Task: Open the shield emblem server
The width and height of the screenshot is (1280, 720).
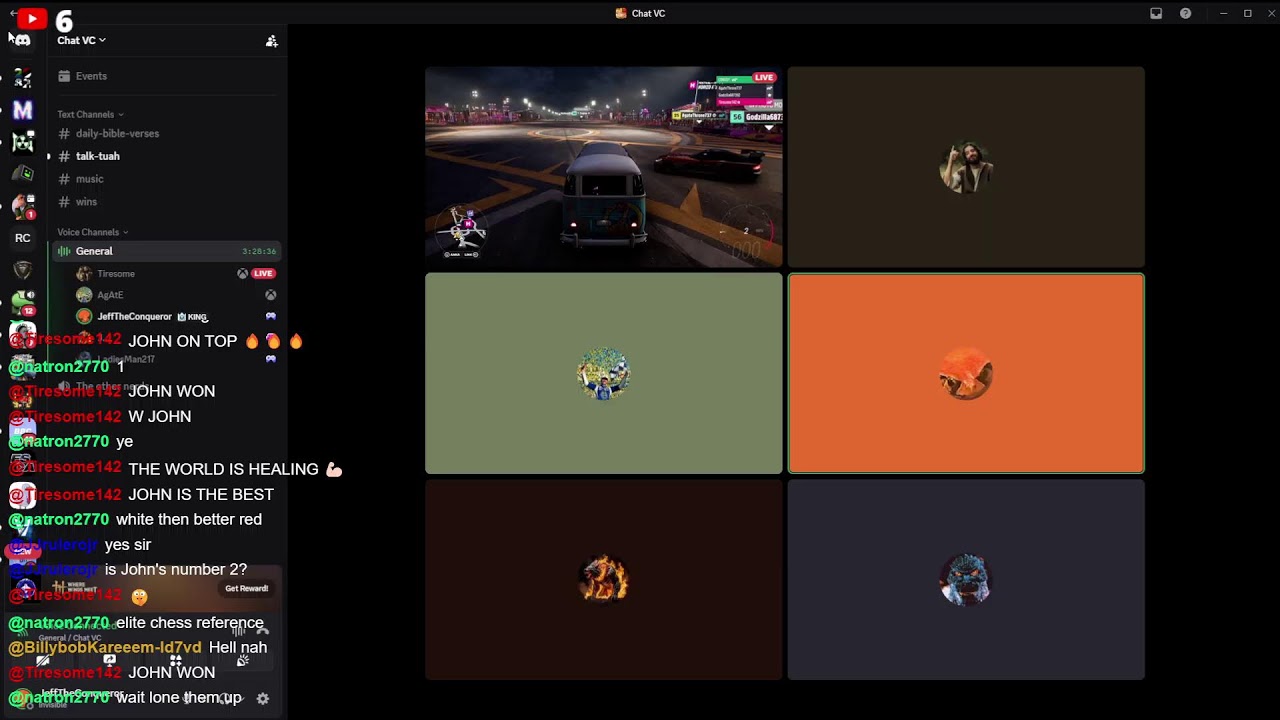Action: pos(22,270)
